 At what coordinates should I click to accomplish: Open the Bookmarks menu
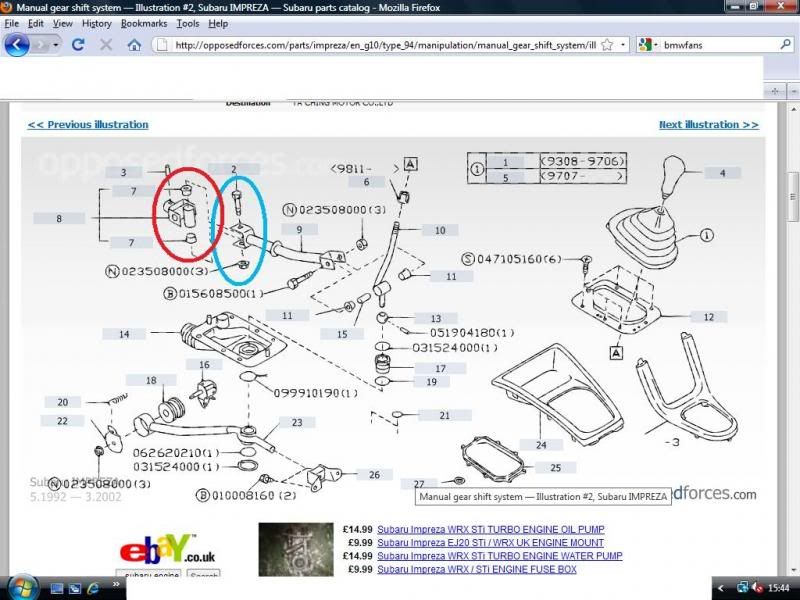tap(144, 23)
